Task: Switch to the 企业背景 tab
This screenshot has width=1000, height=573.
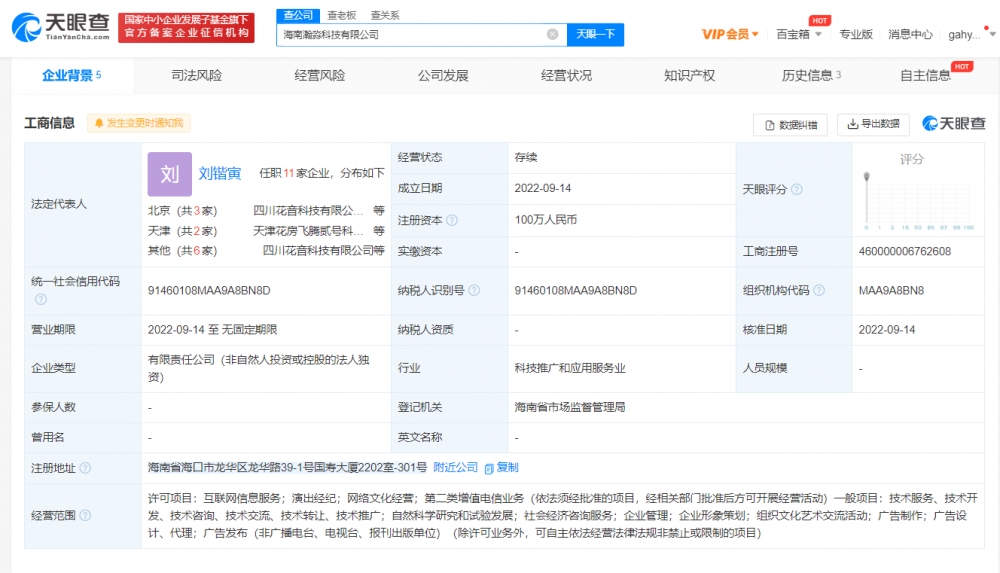Action: (71, 75)
